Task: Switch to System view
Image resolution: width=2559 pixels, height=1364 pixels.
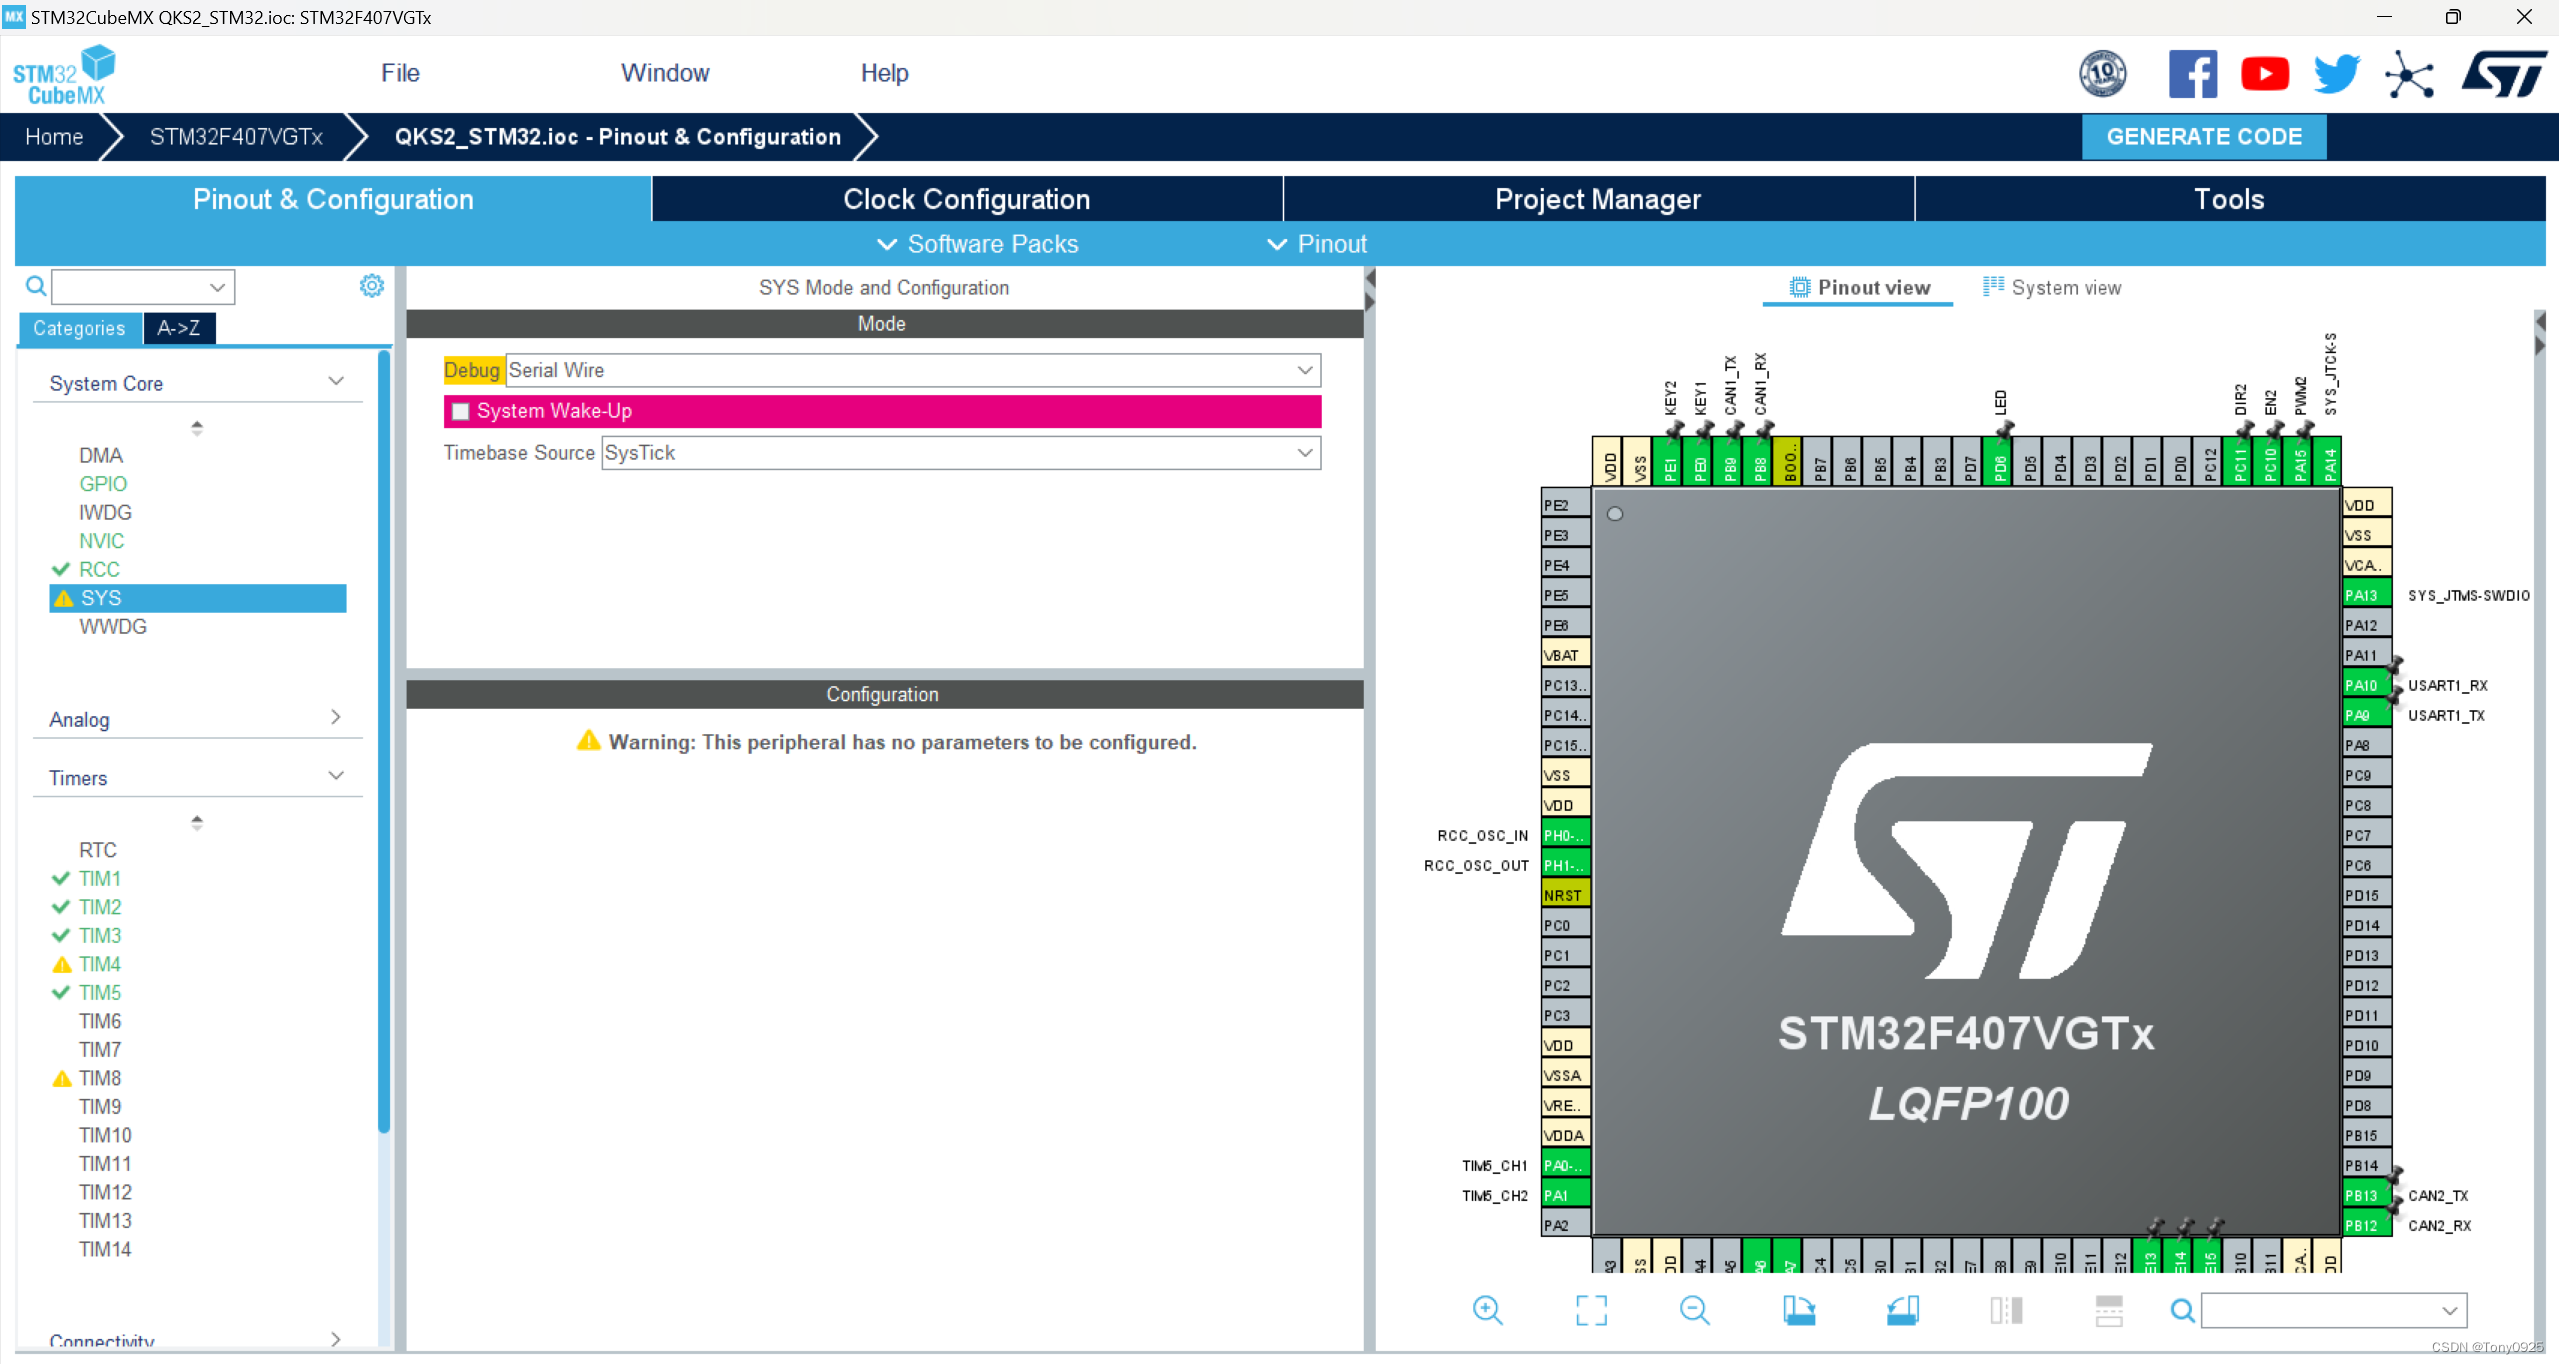Action: coord(2051,287)
